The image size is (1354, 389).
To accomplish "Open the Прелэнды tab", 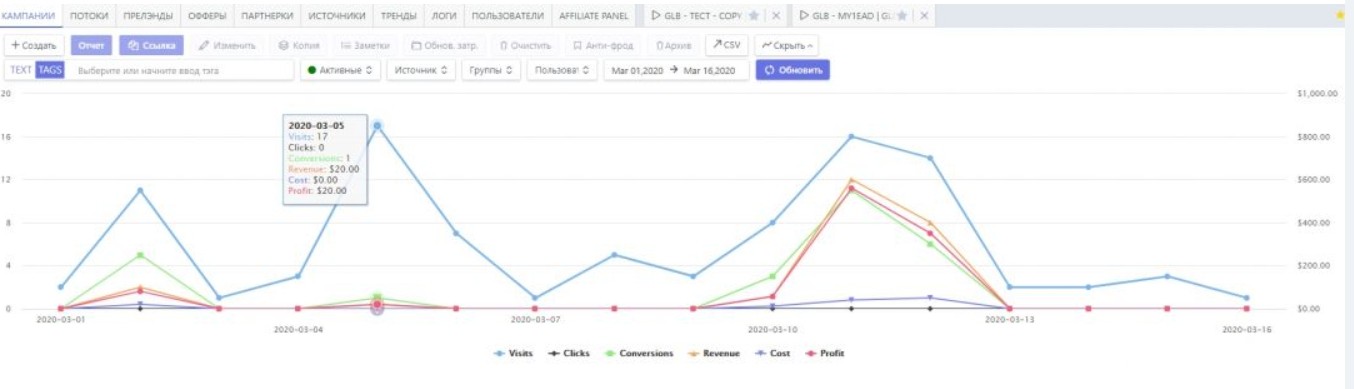I will click(148, 16).
